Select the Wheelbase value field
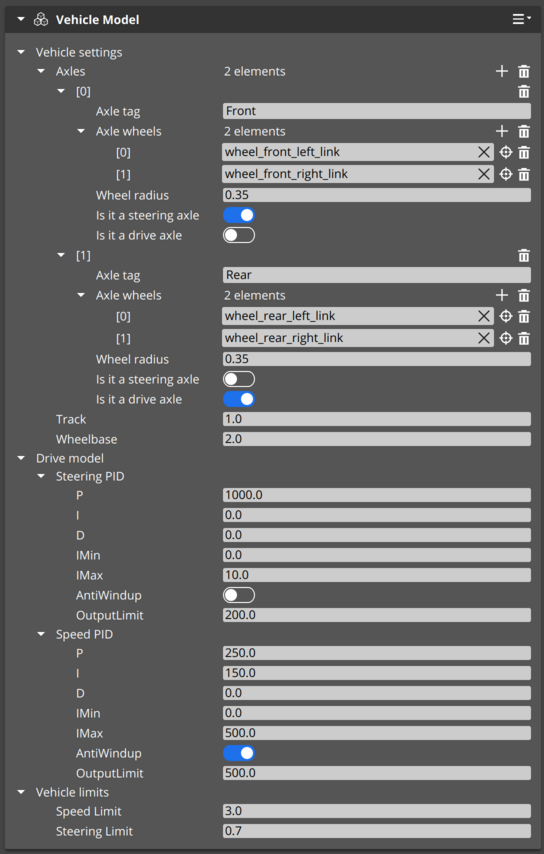544x854 pixels. click(x=377, y=439)
